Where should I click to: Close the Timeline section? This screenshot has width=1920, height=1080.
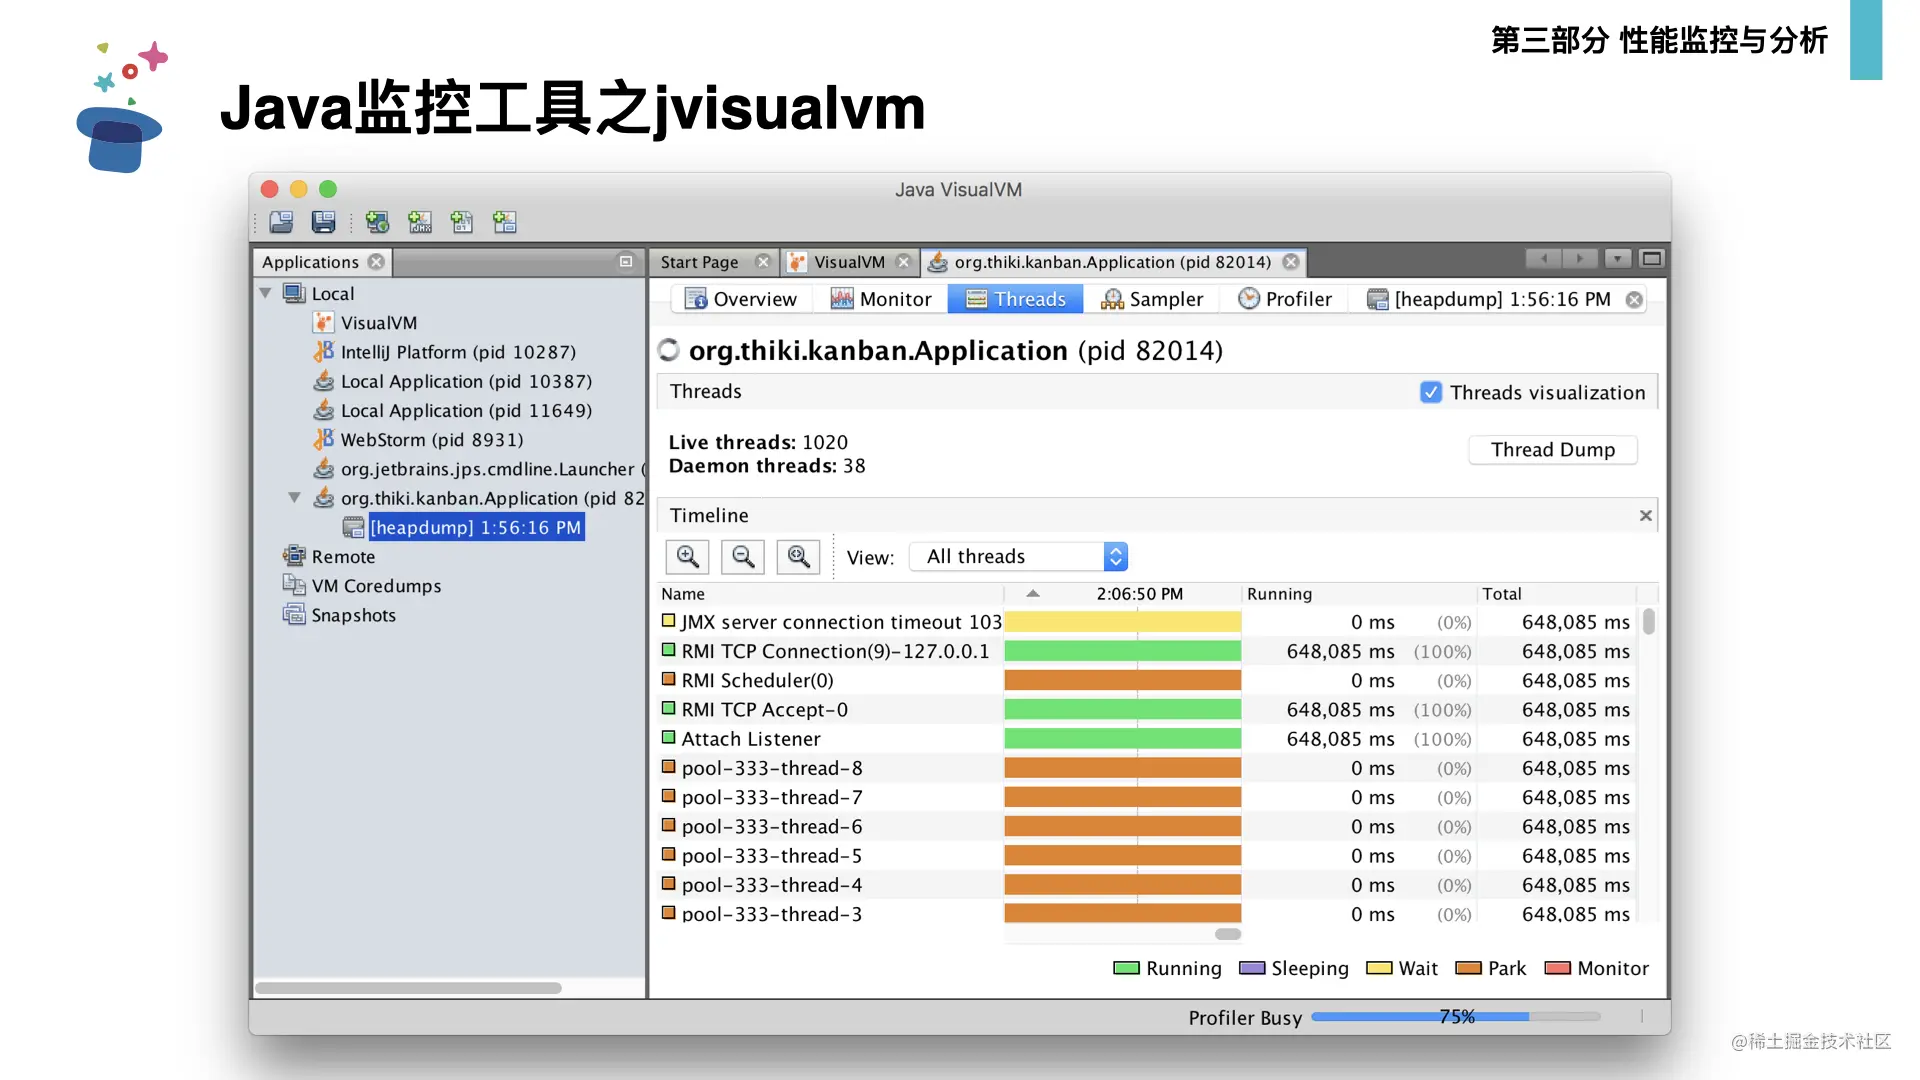[x=1645, y=515]
